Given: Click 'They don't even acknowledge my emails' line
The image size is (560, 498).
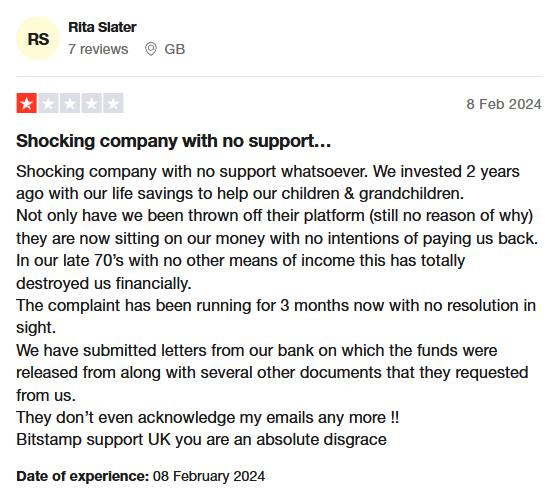Looking at the screenshot, I should (208, 417).
